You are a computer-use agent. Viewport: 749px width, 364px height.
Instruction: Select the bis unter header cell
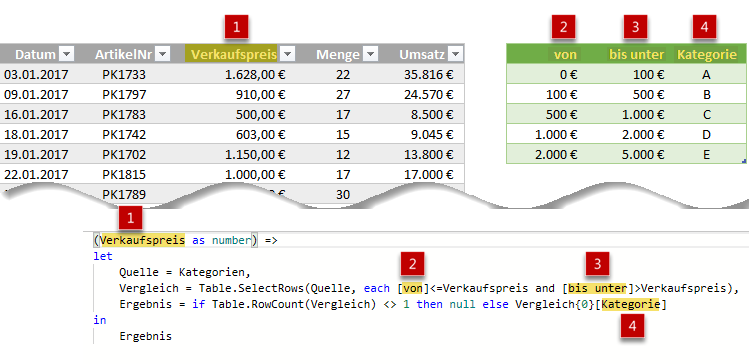pos(637,54)
